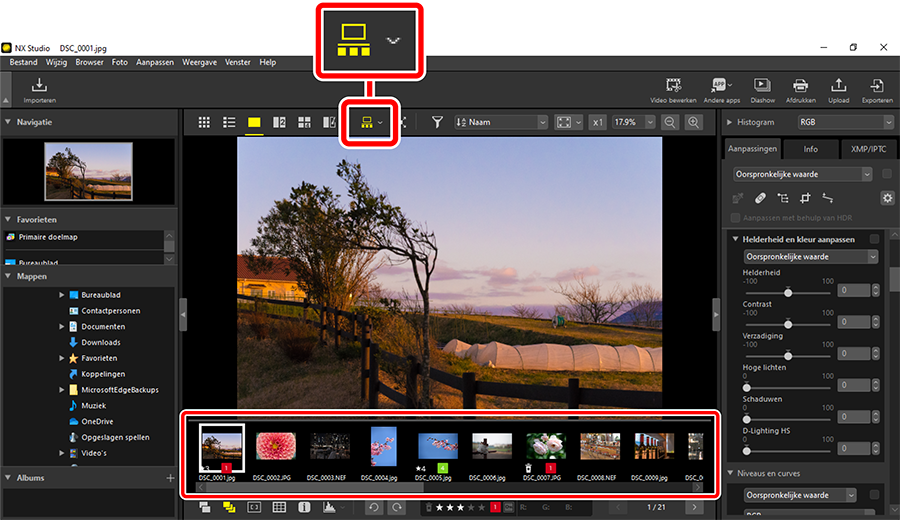Collapse the right panel via edge arrow

point(716,315)
